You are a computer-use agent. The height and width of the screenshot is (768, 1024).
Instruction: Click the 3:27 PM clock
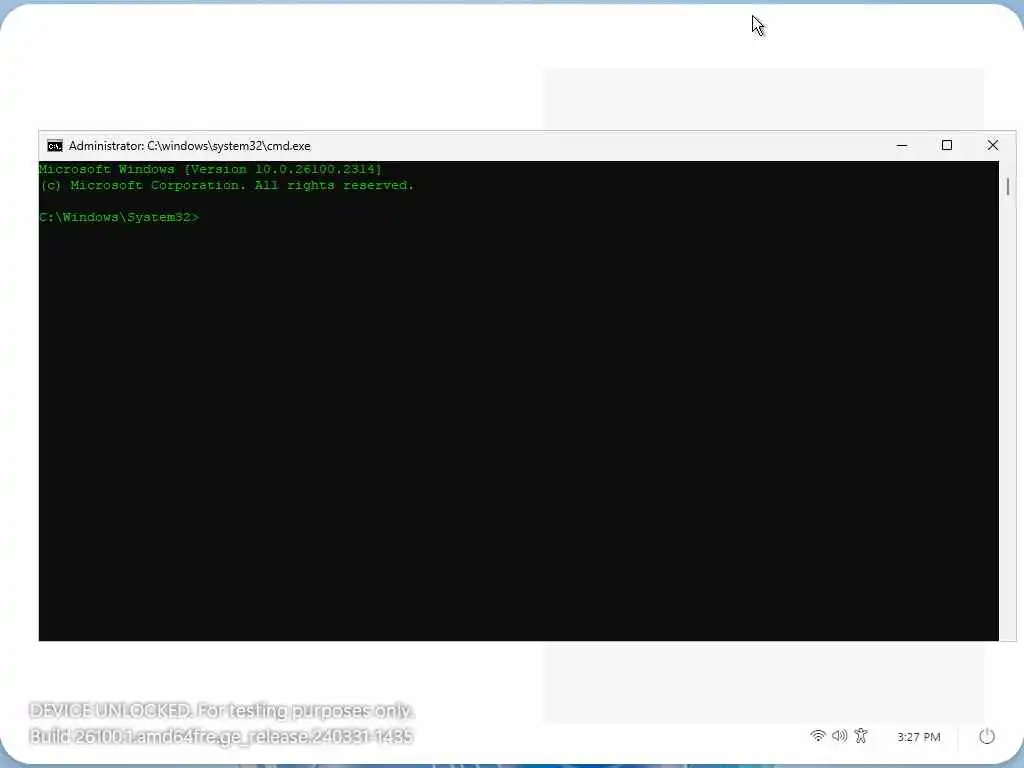pyautogui.click(x=918, y=737)
